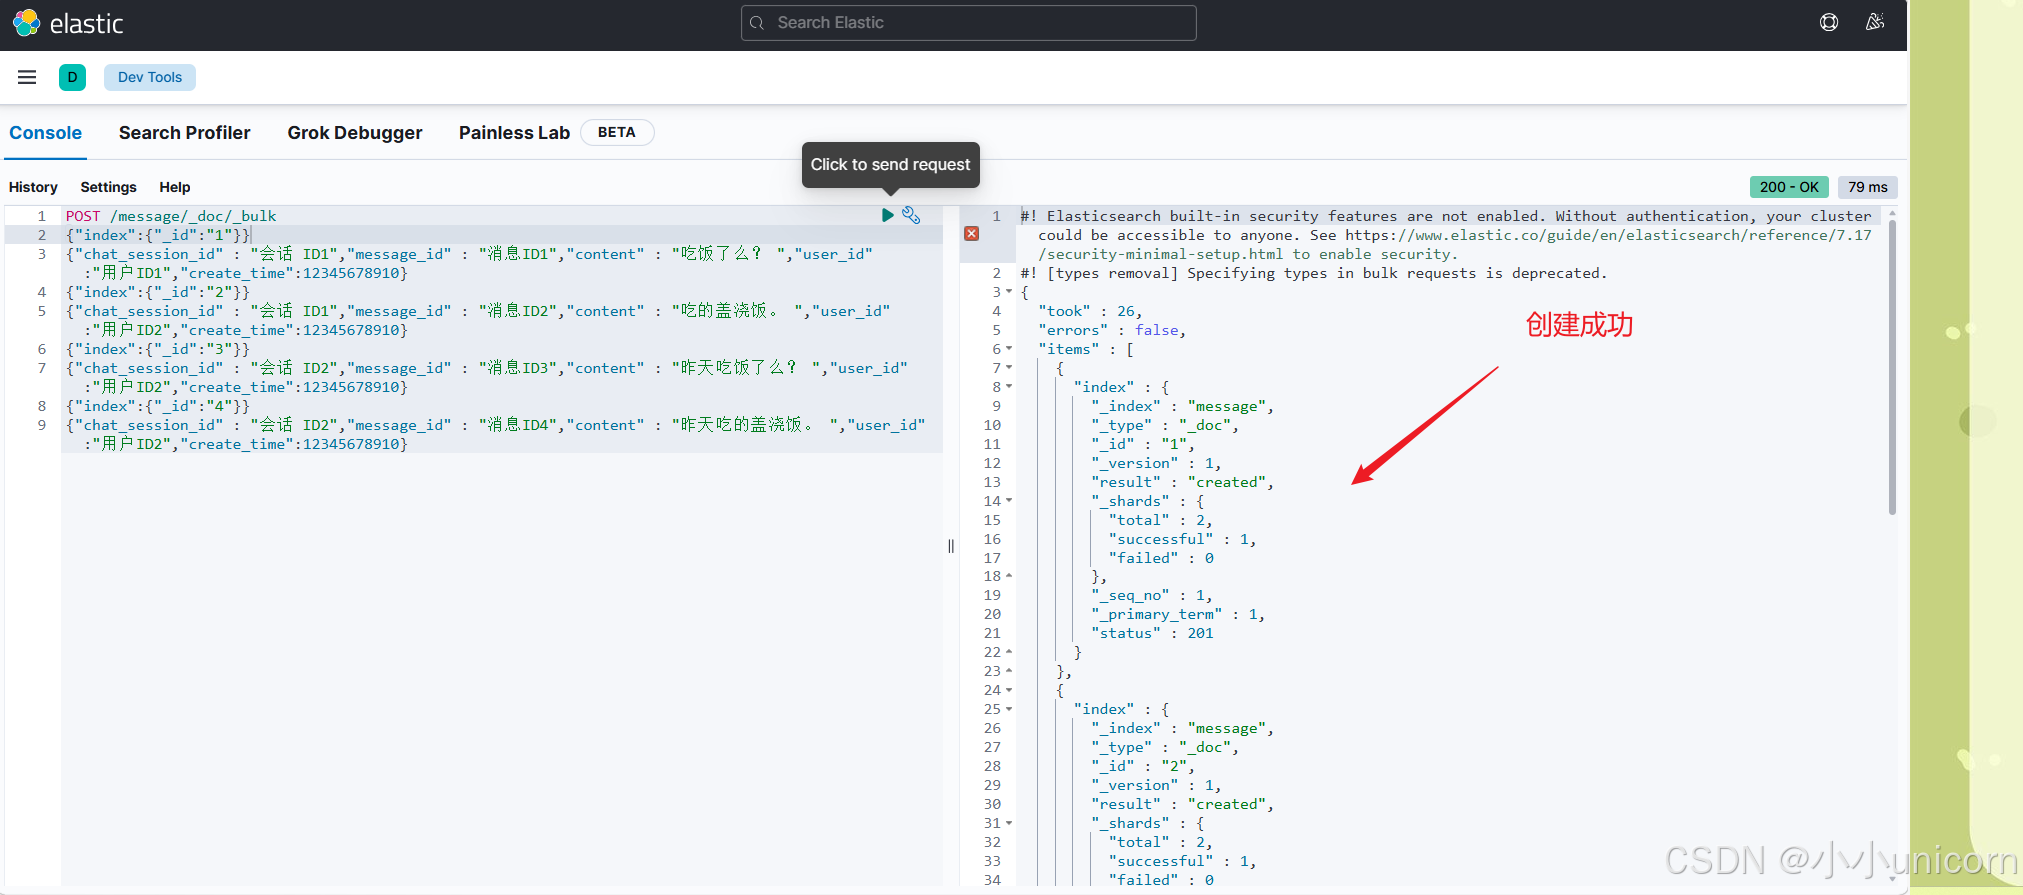The image size is (2023, 895).
Task: Open the wrench request options icon
Action: click(x=911, y=215)
